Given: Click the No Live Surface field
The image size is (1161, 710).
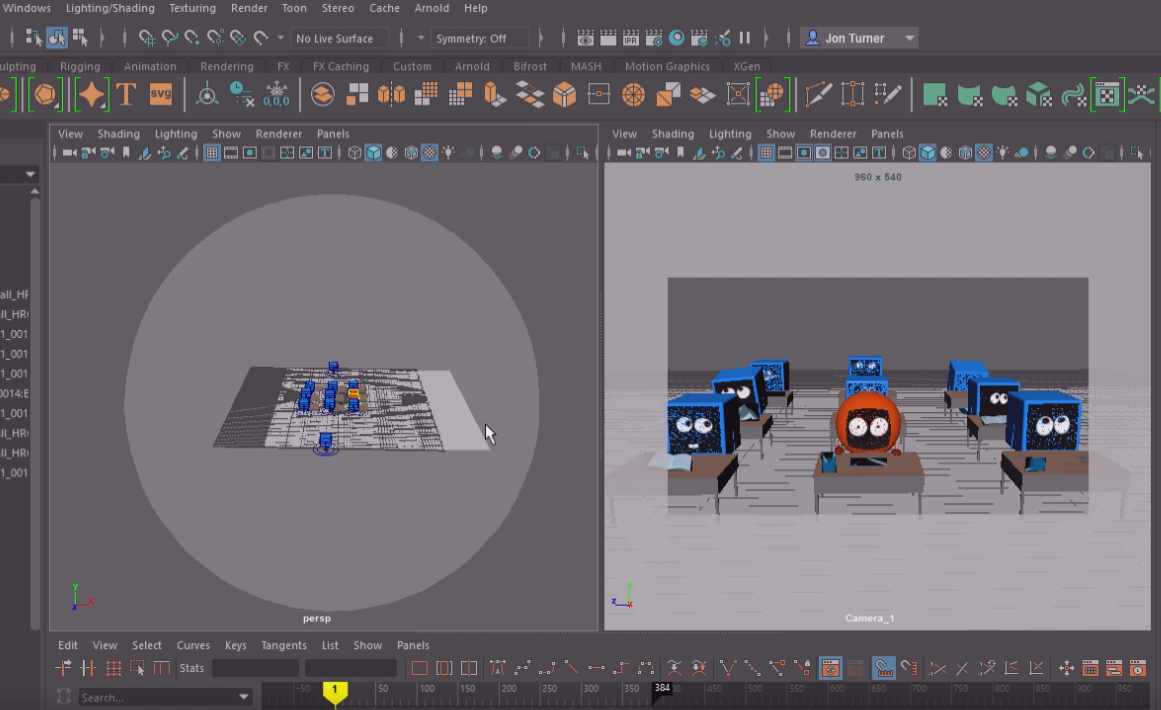Looking at the screenshot, I should 340,38.
